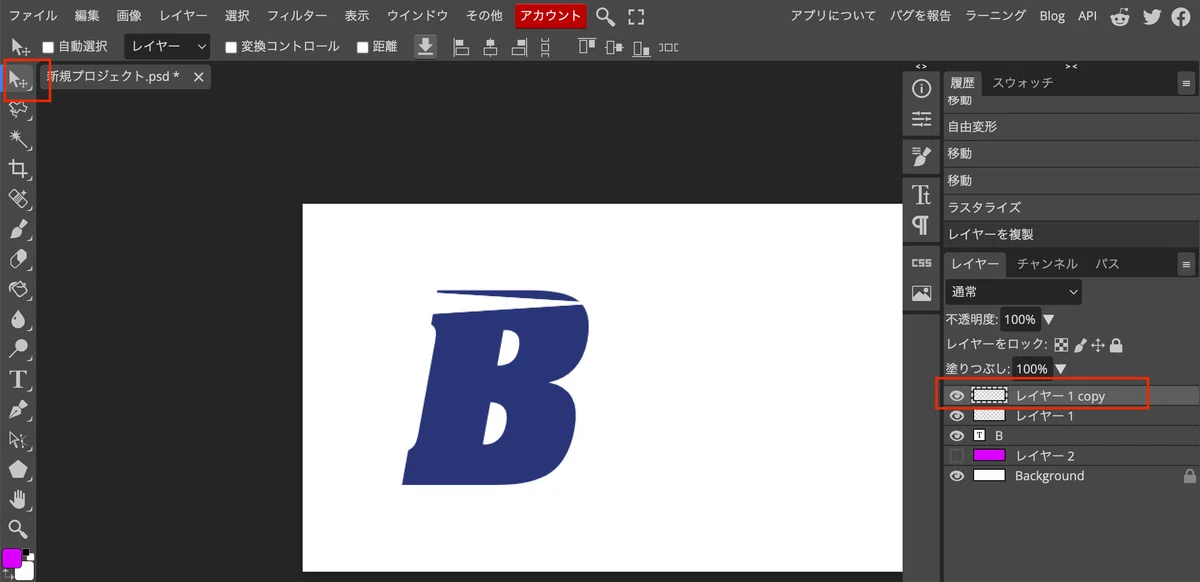Align horizontal centers icon
Image resolution: width=1200 pixels, height=582 pixels.
490,47
